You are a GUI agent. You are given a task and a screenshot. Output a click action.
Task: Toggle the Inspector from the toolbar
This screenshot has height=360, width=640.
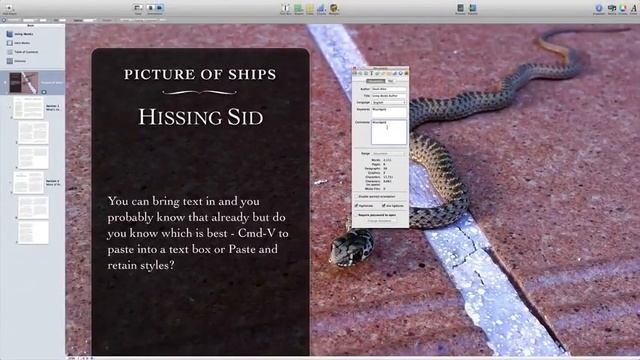coord(599,8)
